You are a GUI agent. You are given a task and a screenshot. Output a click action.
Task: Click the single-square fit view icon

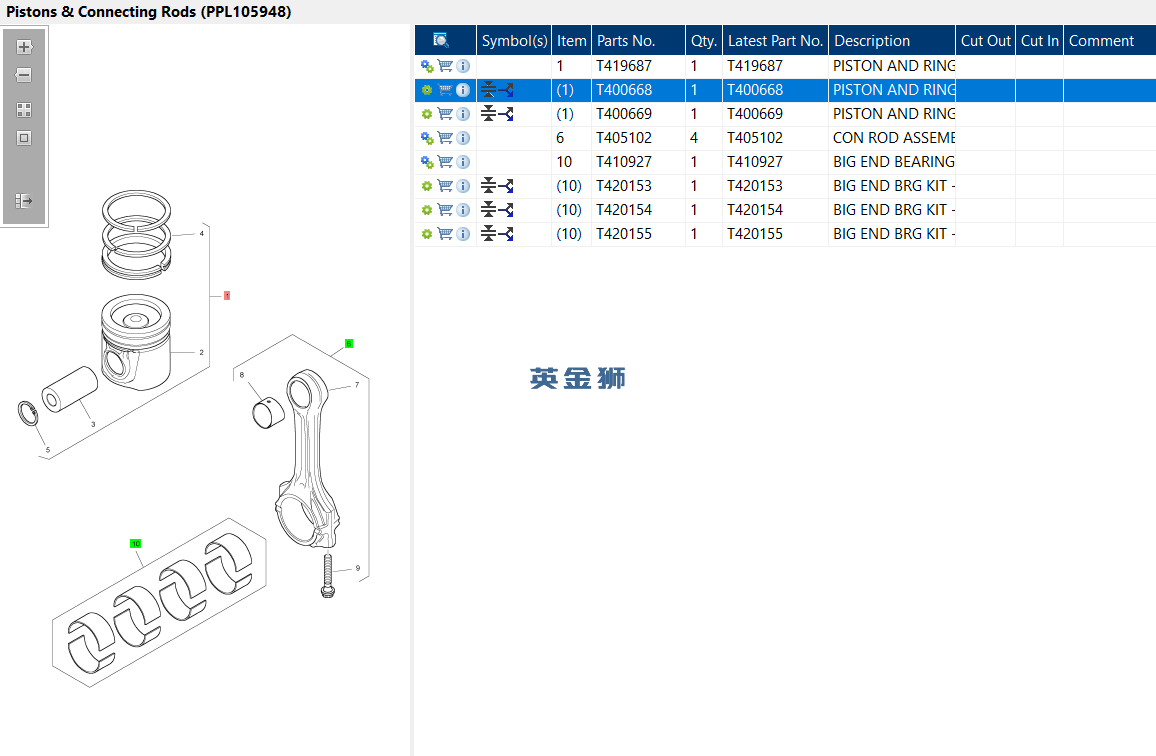tap(24, 138)
